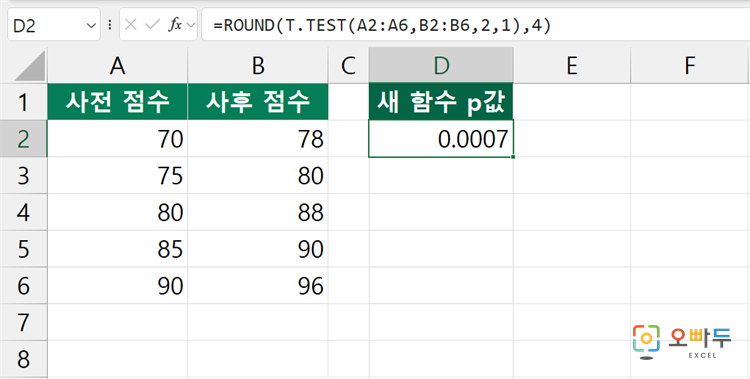Viewport: 750px width, 379px height.
Task: Click the Name Box showing D2
Action: pyautogui.click(x=54, y=24)
